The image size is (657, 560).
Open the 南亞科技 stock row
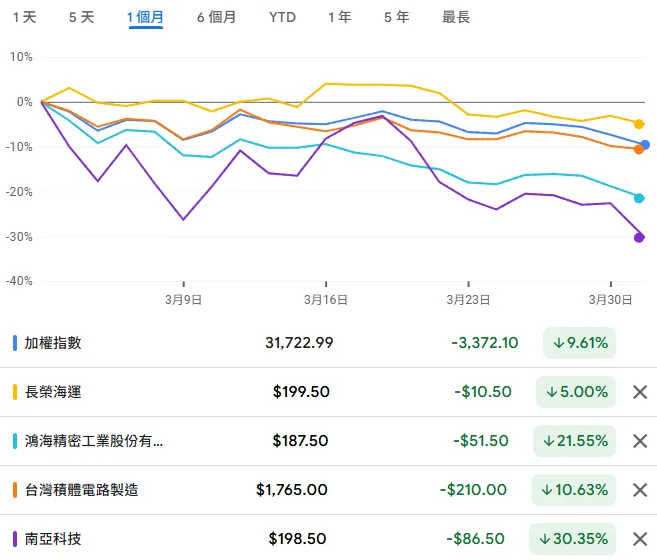[x=328, y=538]
